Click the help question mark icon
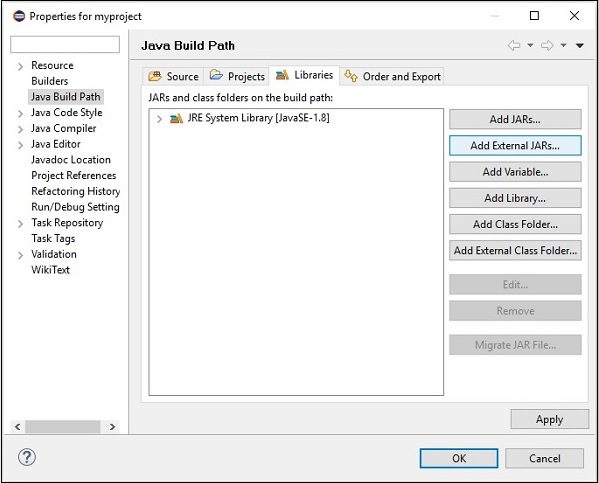Image resolution: width=599 pixels, height=483 pixels. [x=27, y=457]
